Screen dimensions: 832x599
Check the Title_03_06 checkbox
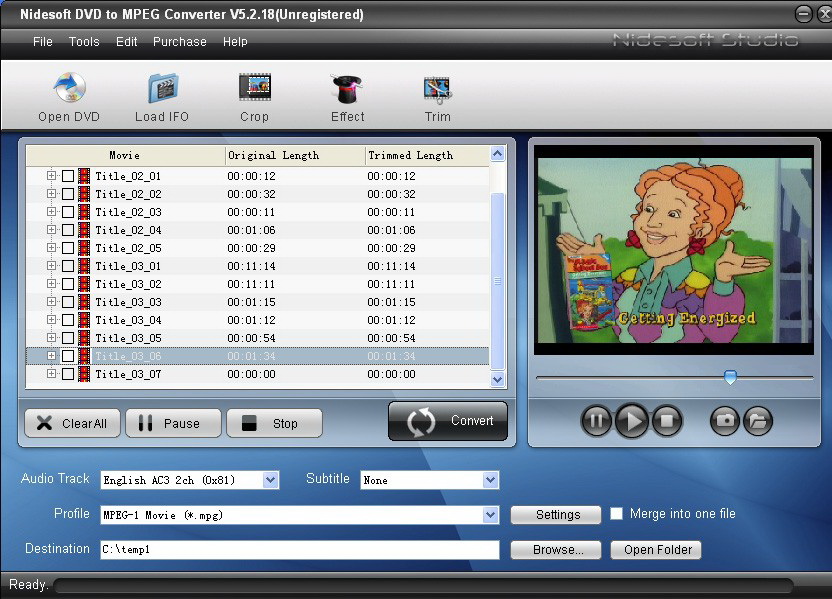68,356
